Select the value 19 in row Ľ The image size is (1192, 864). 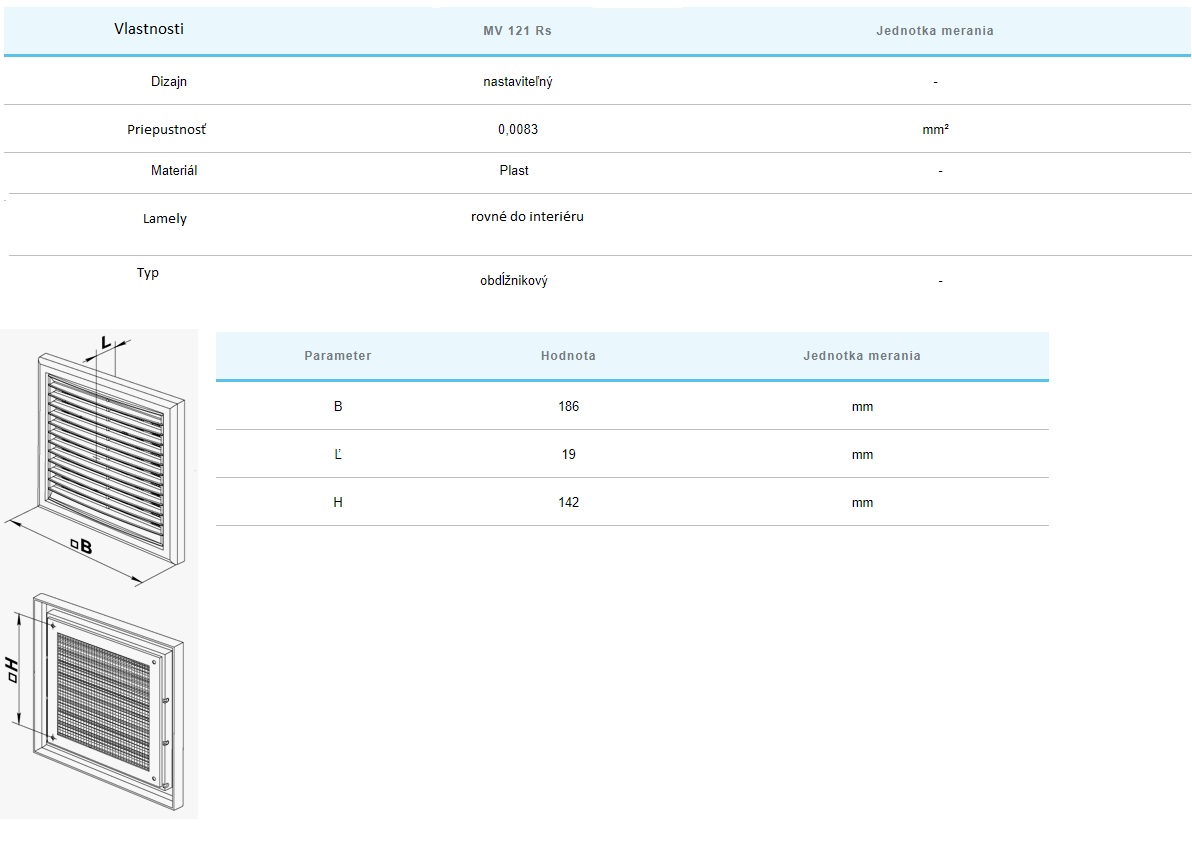tap(568, 455)
